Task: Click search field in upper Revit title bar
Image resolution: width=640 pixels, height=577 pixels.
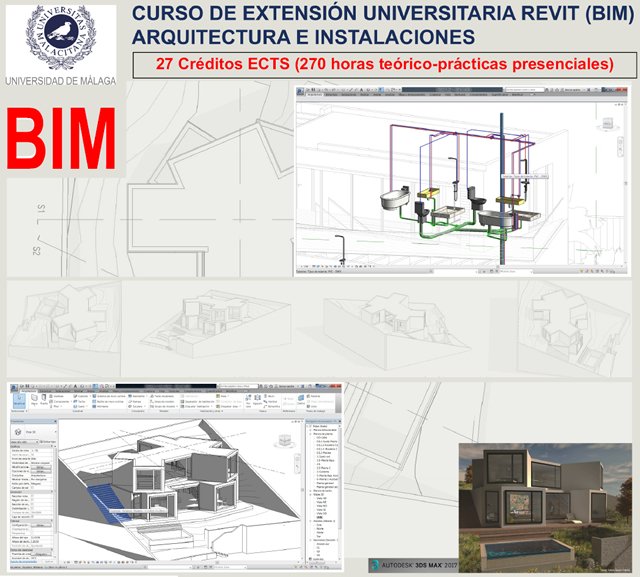Action: 525,90
